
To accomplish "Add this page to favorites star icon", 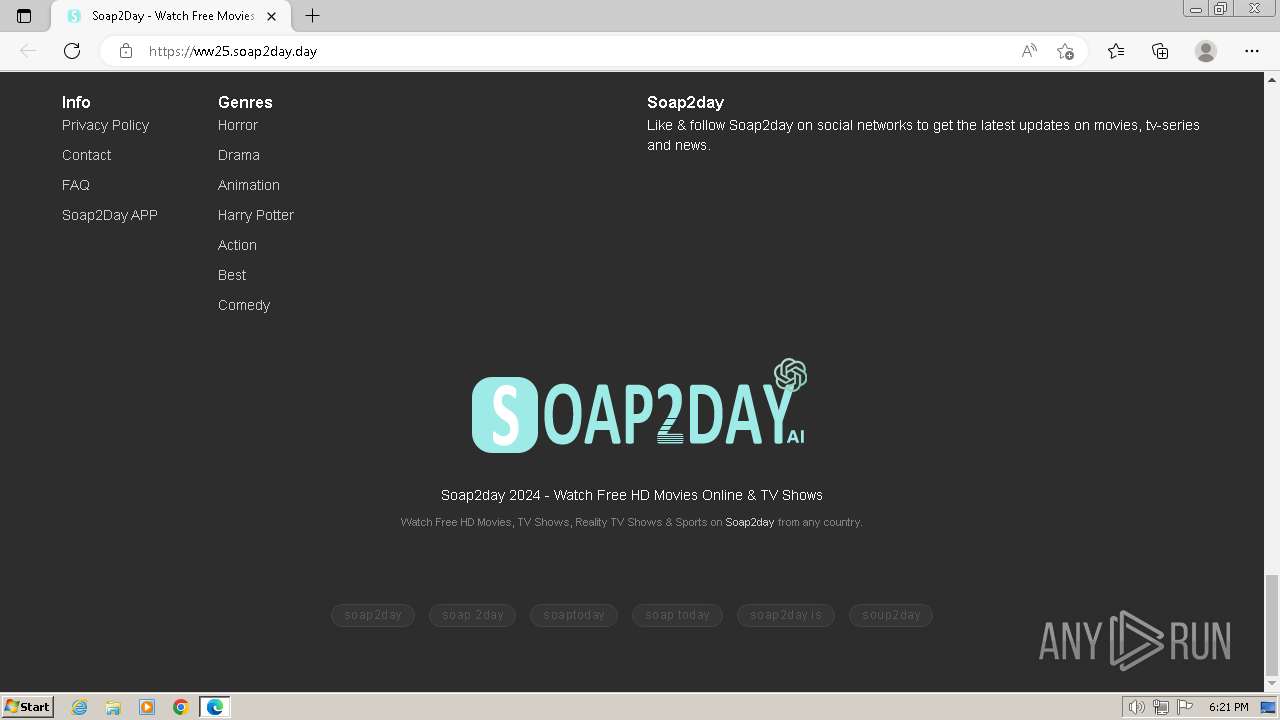I will click(1065, 51).
